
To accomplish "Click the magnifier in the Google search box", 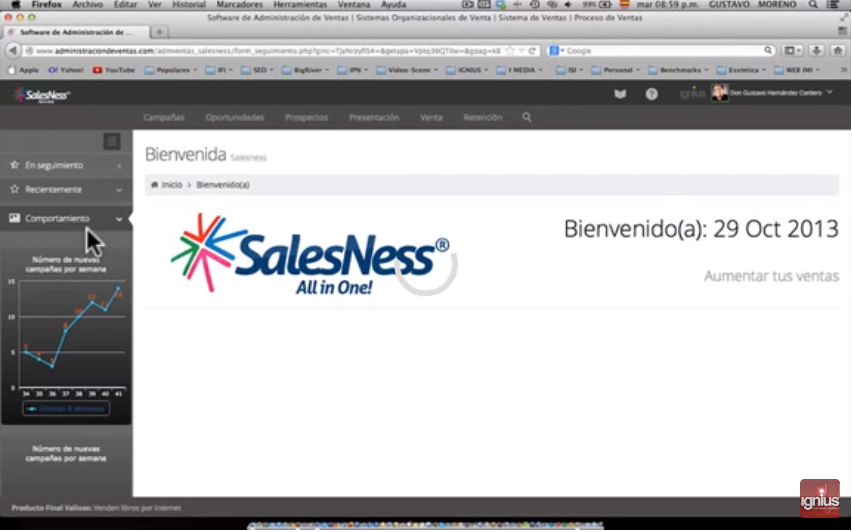I will pos(768,51).
